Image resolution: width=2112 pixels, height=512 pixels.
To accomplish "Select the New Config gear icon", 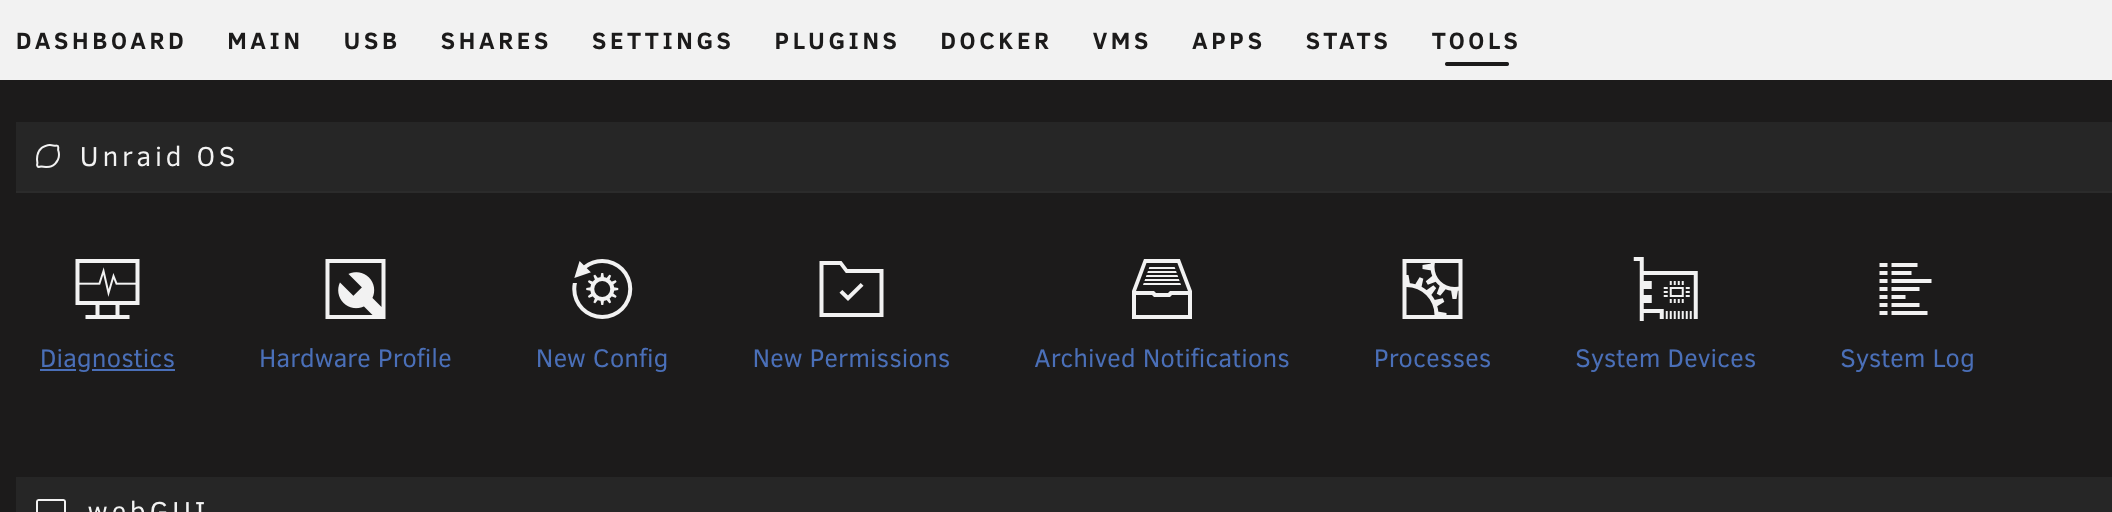I will click(601, 289).
